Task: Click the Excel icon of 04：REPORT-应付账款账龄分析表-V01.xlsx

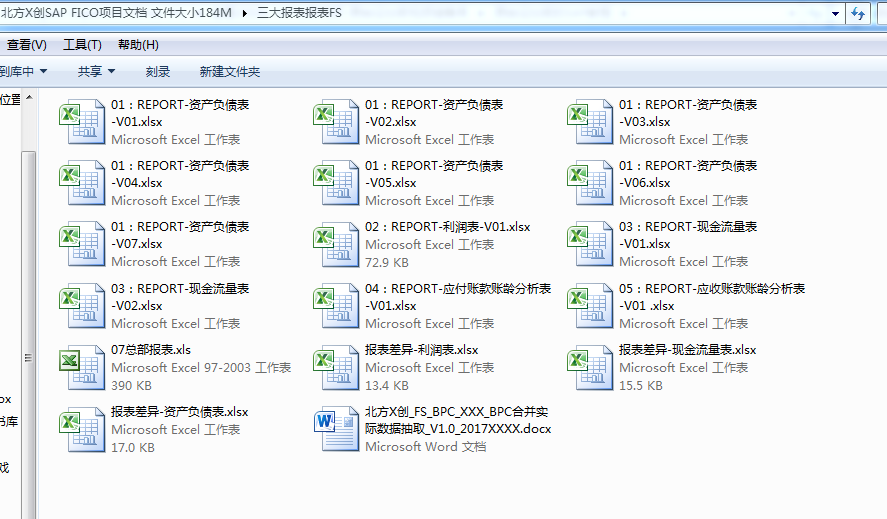Action: pyautogui.click(x=336, y=306)
